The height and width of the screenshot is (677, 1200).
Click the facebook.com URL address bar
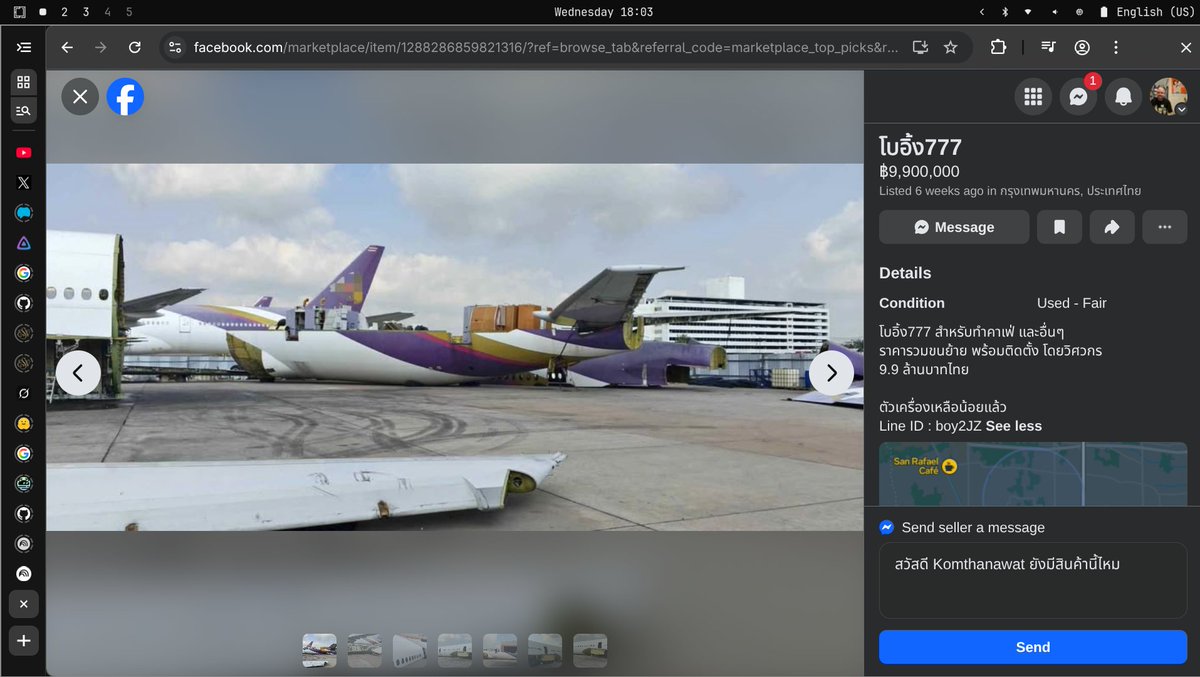tap(545, 47)
